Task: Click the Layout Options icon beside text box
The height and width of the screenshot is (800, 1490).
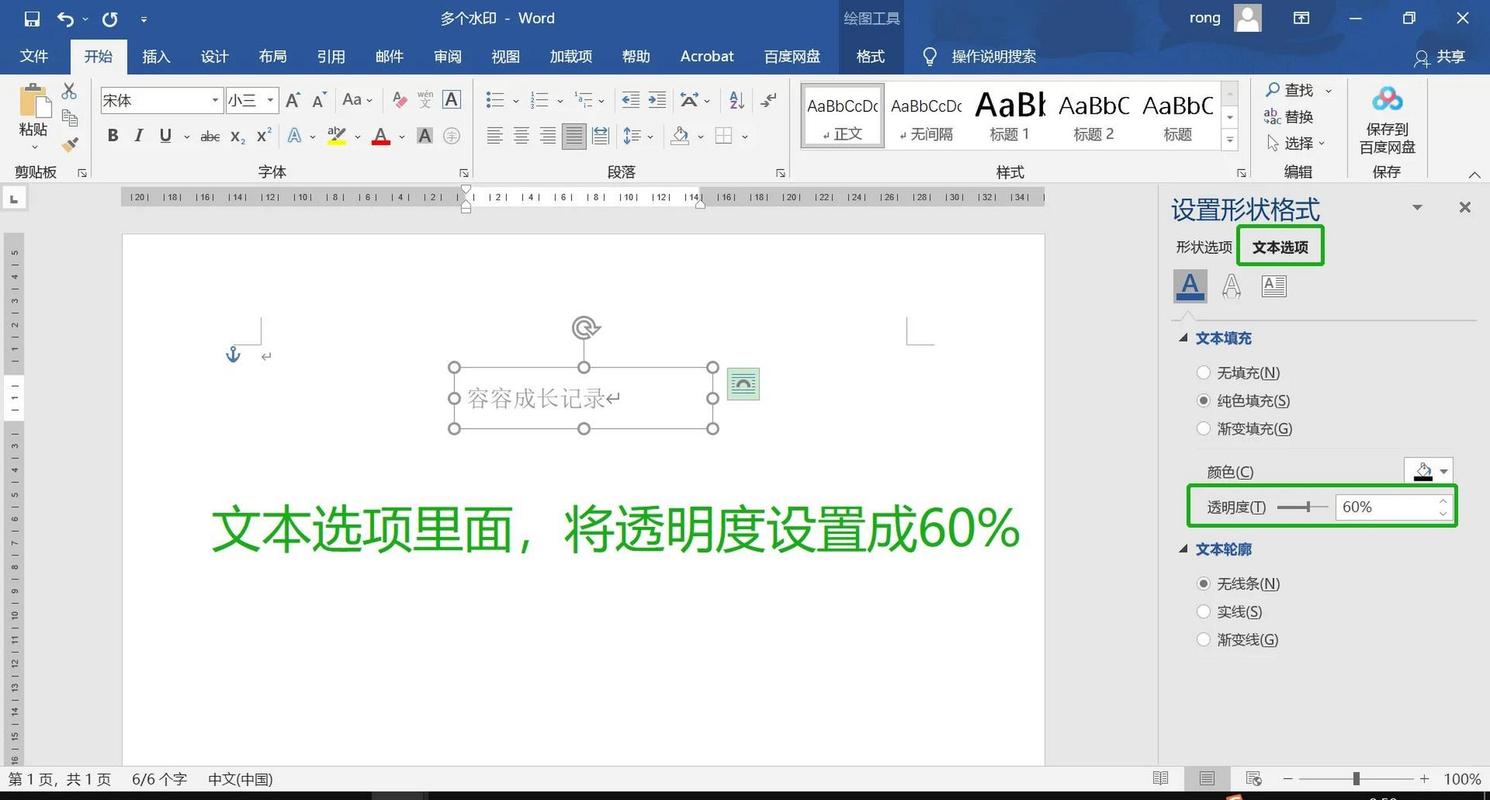Action: coord(743,384)
